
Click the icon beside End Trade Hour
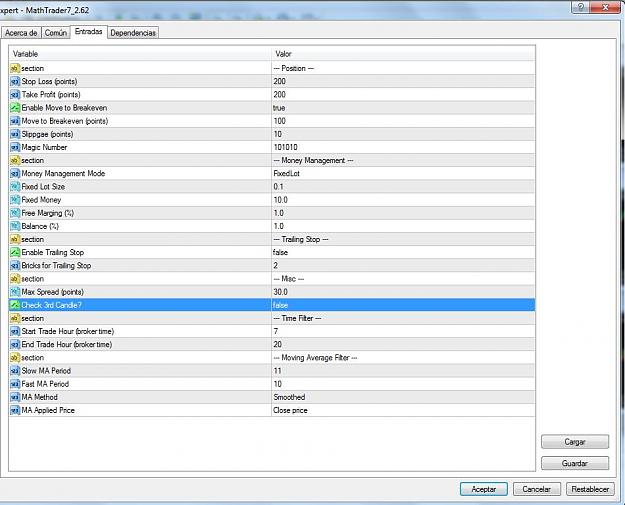(x=15, y=344)
